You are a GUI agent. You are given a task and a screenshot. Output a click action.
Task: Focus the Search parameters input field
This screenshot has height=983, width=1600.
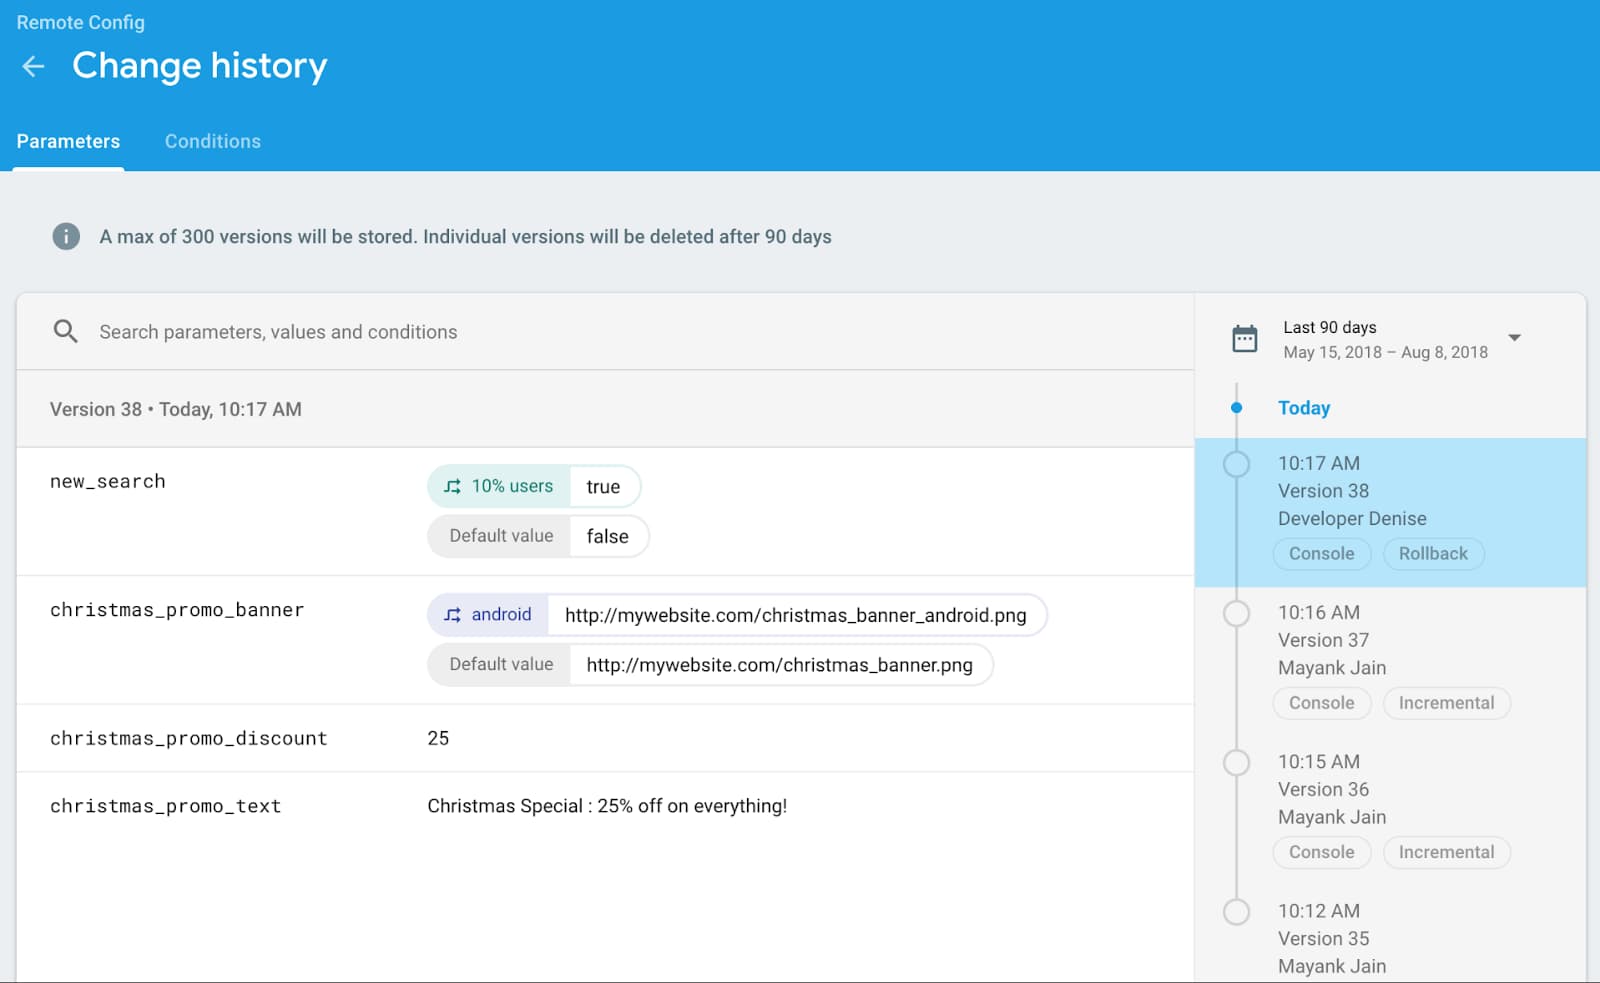605,332
